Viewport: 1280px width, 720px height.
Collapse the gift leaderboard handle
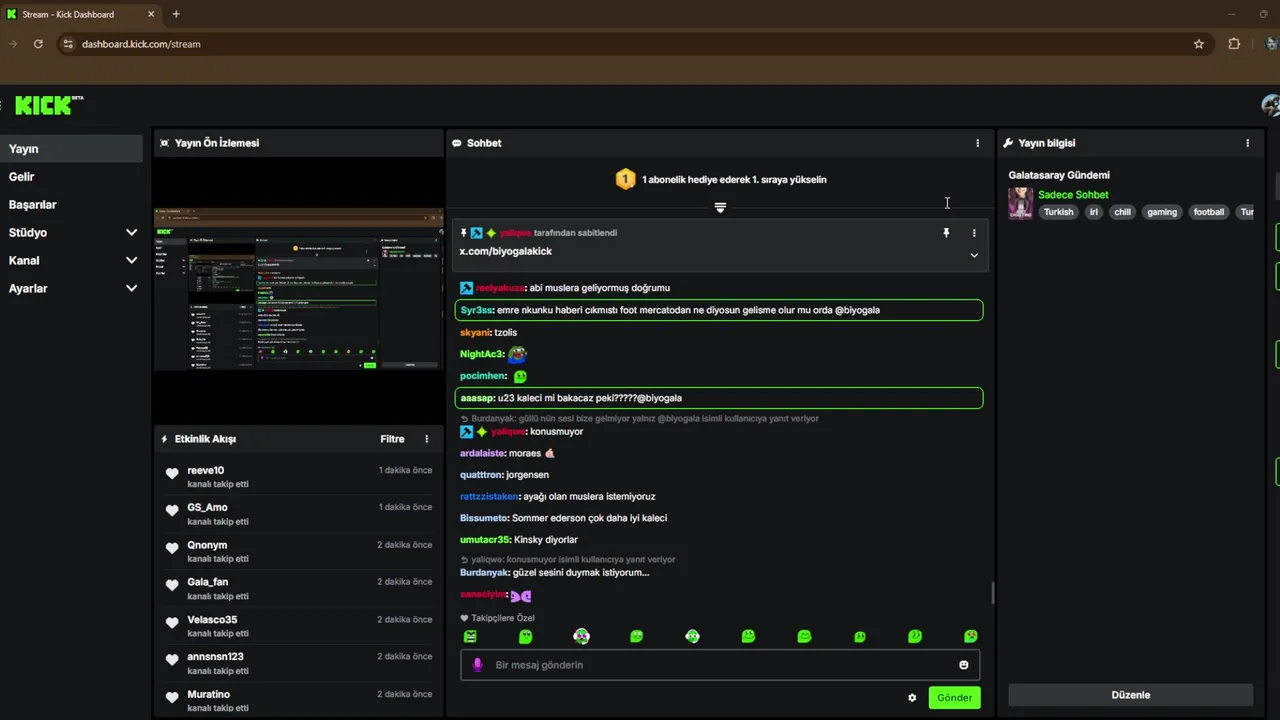click(x=720, y=207)
